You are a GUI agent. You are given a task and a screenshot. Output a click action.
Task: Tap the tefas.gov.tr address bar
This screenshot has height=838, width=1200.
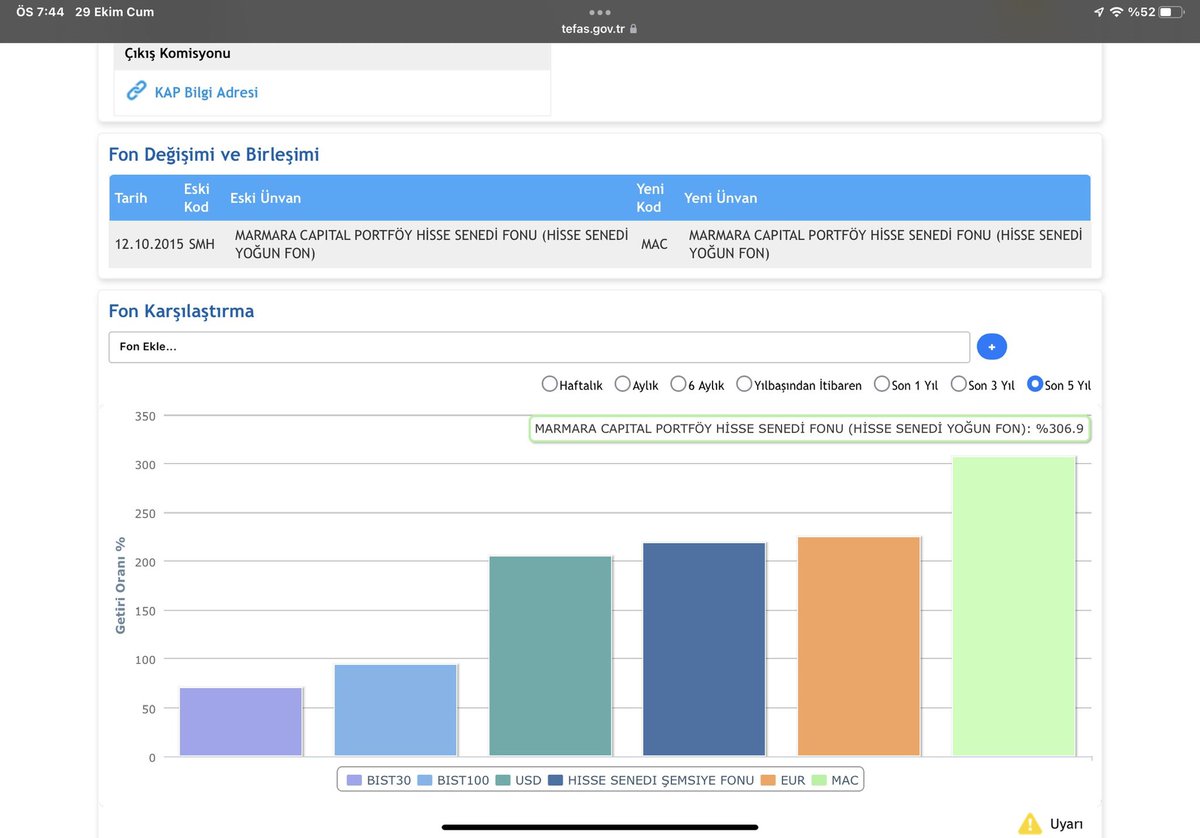(x=599, y=29)
